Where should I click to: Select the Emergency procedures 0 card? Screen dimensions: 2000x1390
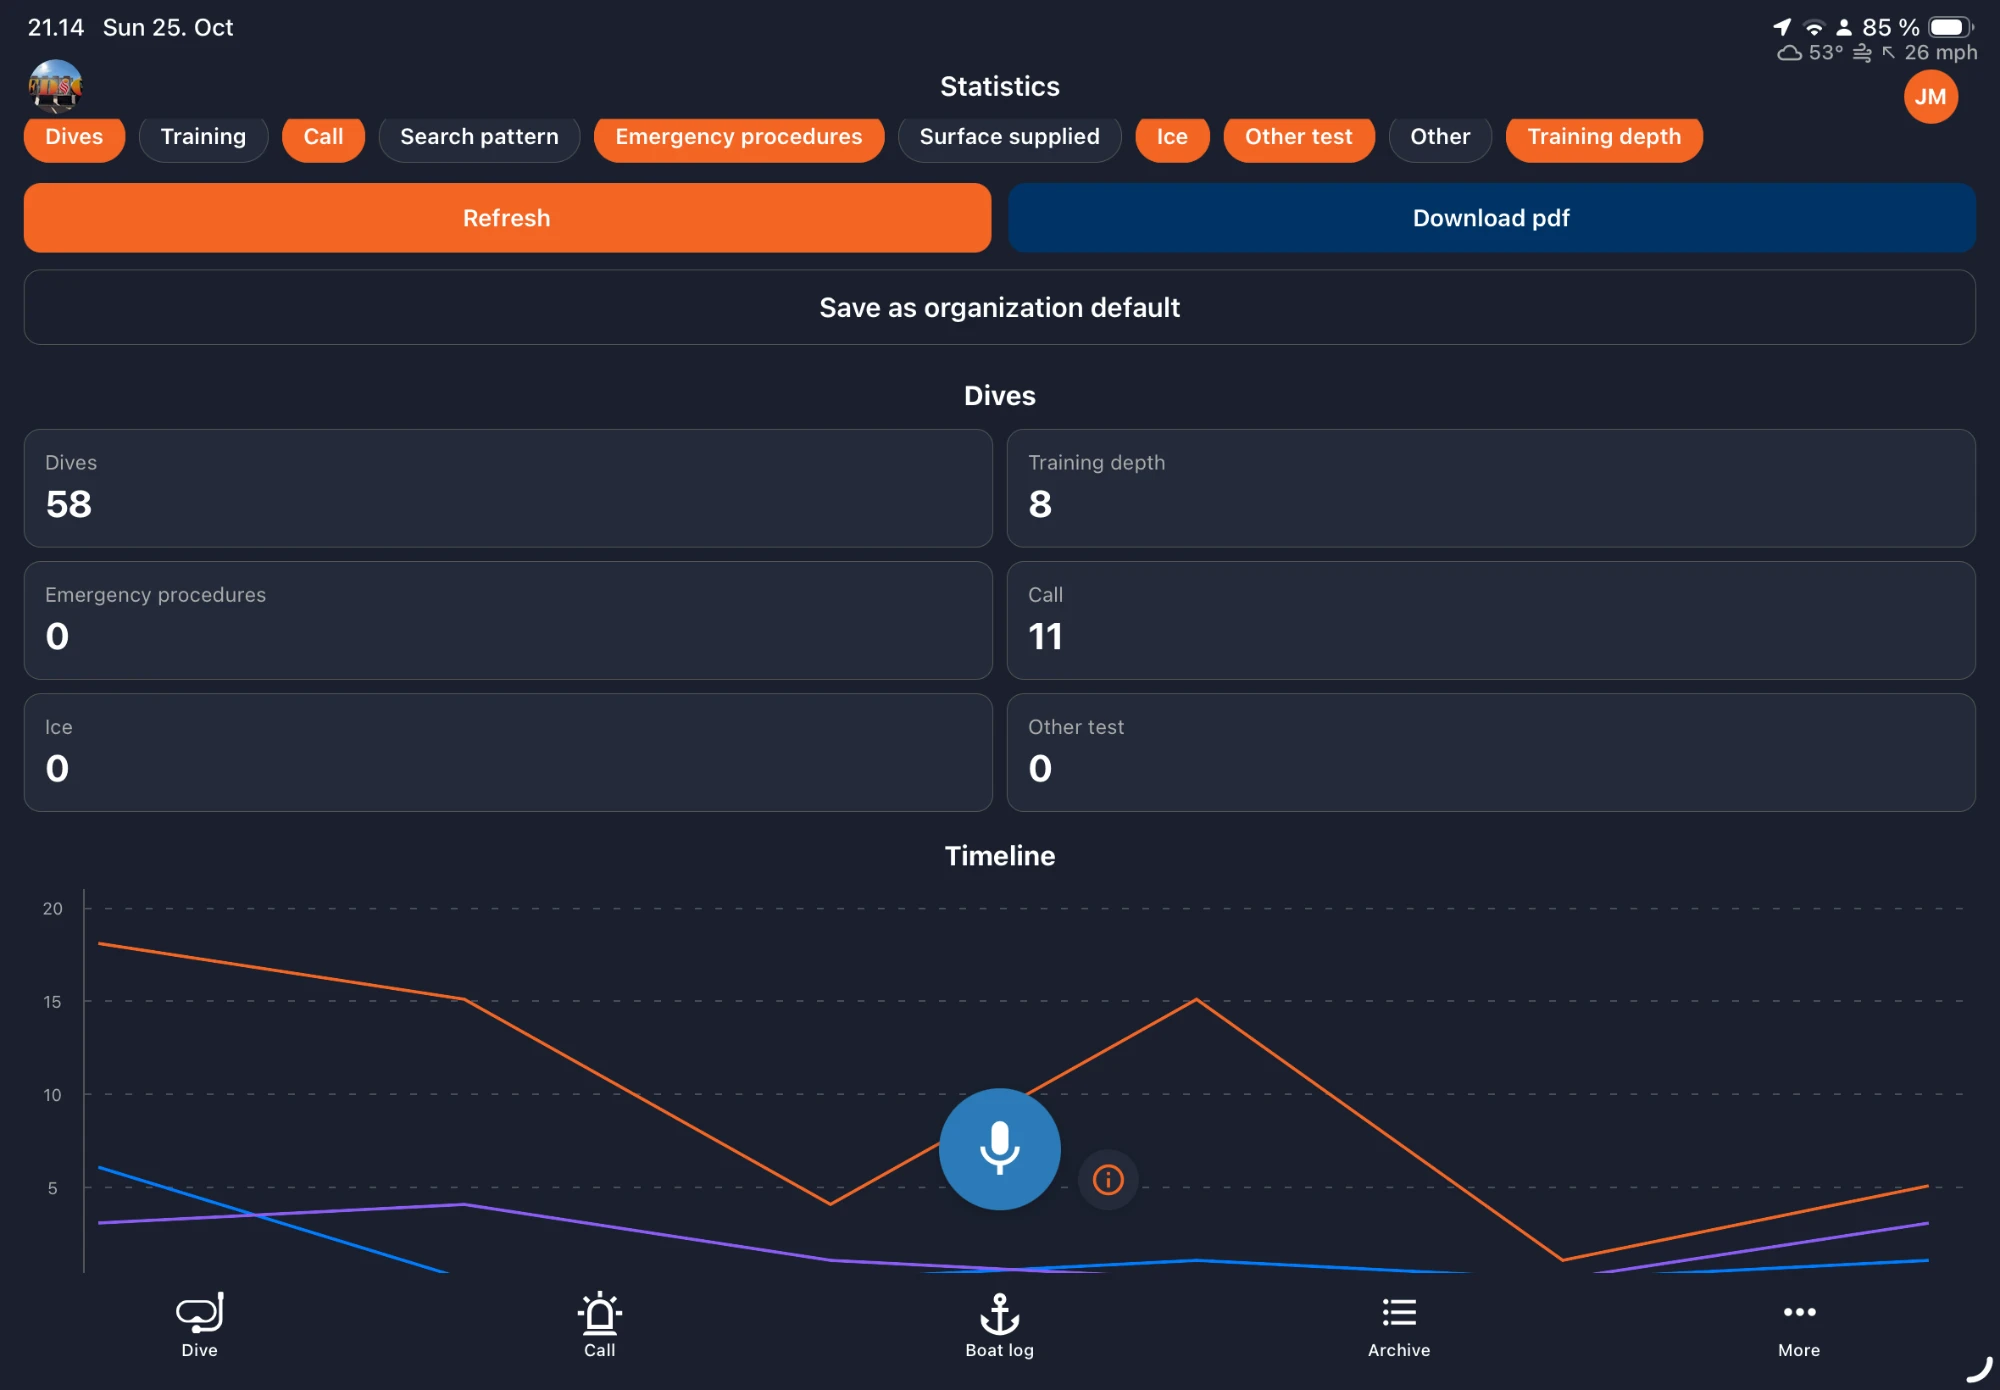tap(508, 620)
